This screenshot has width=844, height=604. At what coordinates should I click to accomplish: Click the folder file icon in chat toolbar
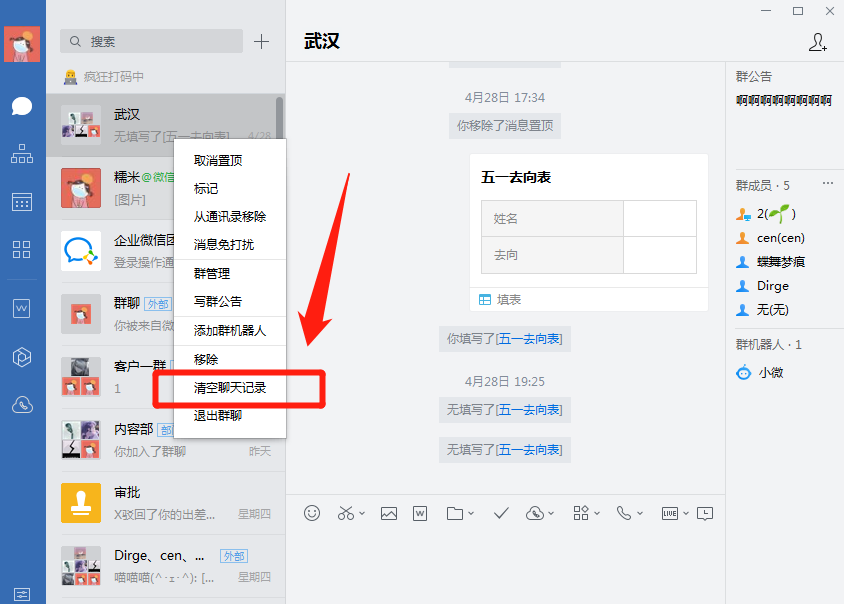(455, 514)
